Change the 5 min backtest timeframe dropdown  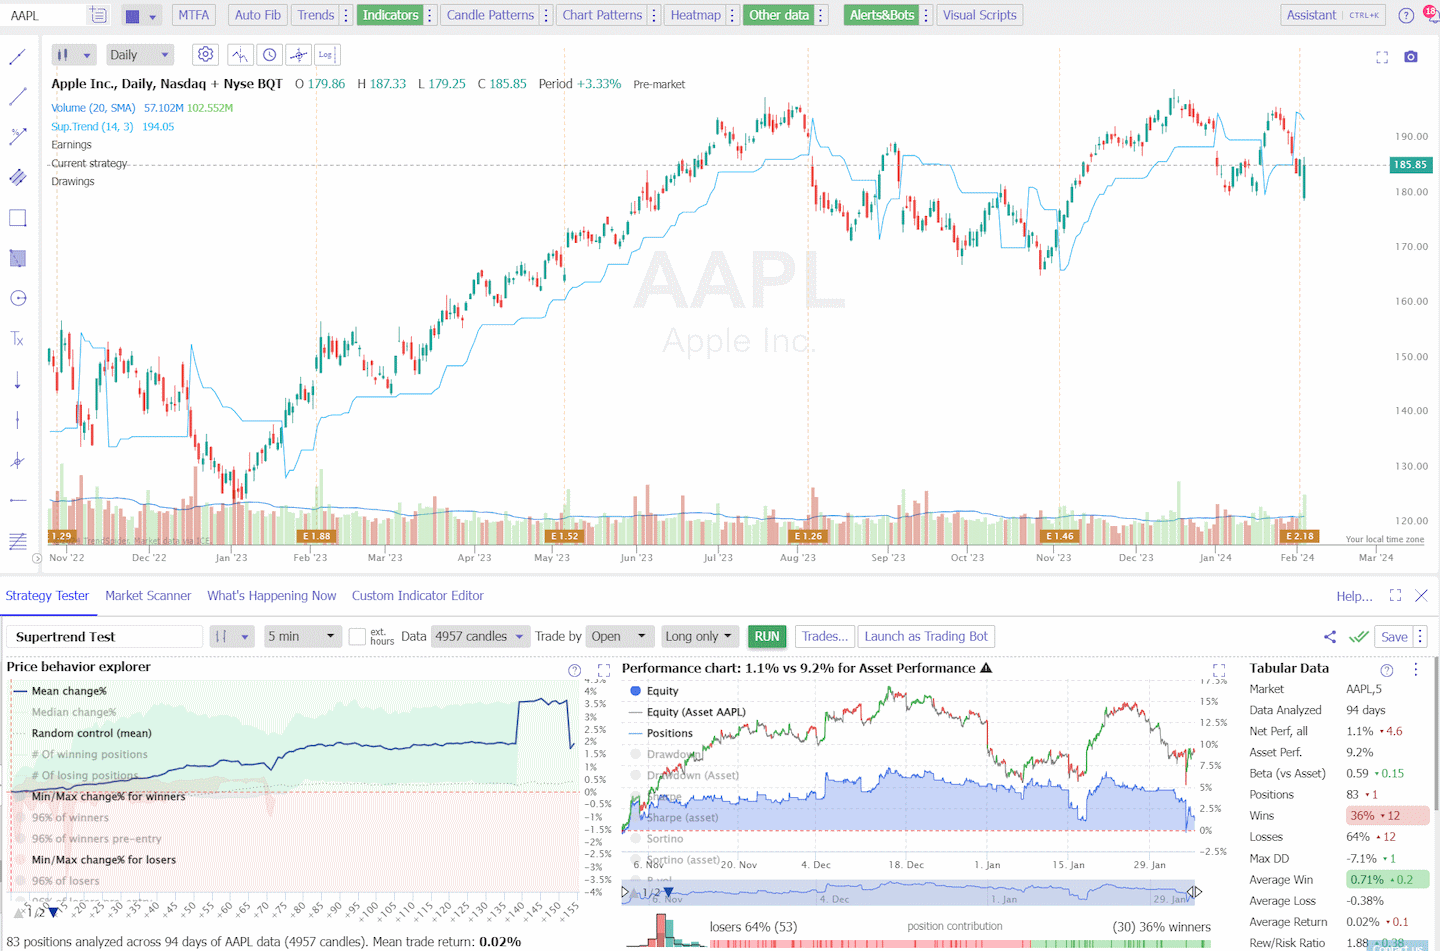pyautogui.click(x=302, y=636)
